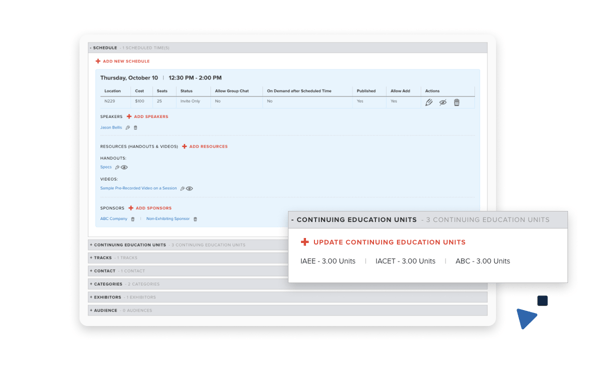Collapse the popup Continuing Education Units header

[428, 220]
